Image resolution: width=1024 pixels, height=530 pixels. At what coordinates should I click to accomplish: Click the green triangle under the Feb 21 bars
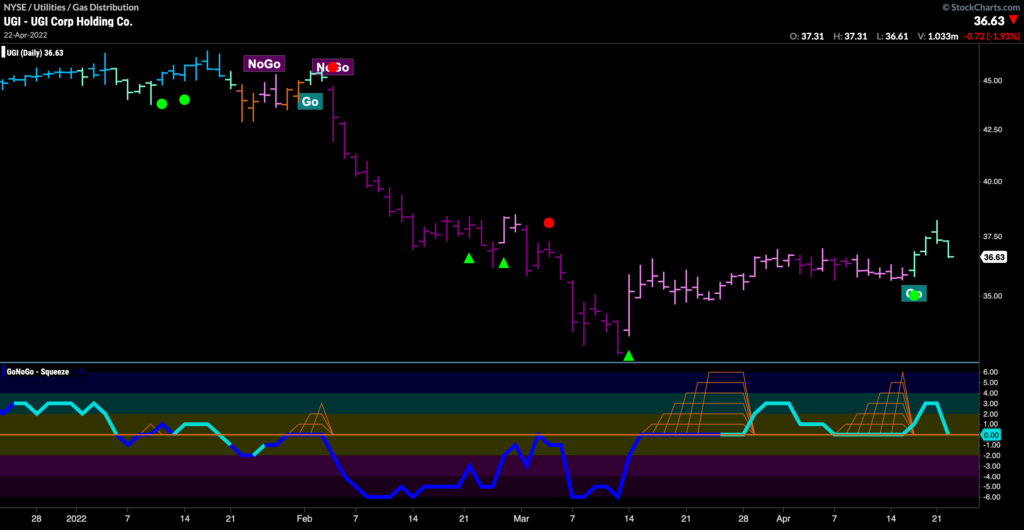[x=468, y=258]
